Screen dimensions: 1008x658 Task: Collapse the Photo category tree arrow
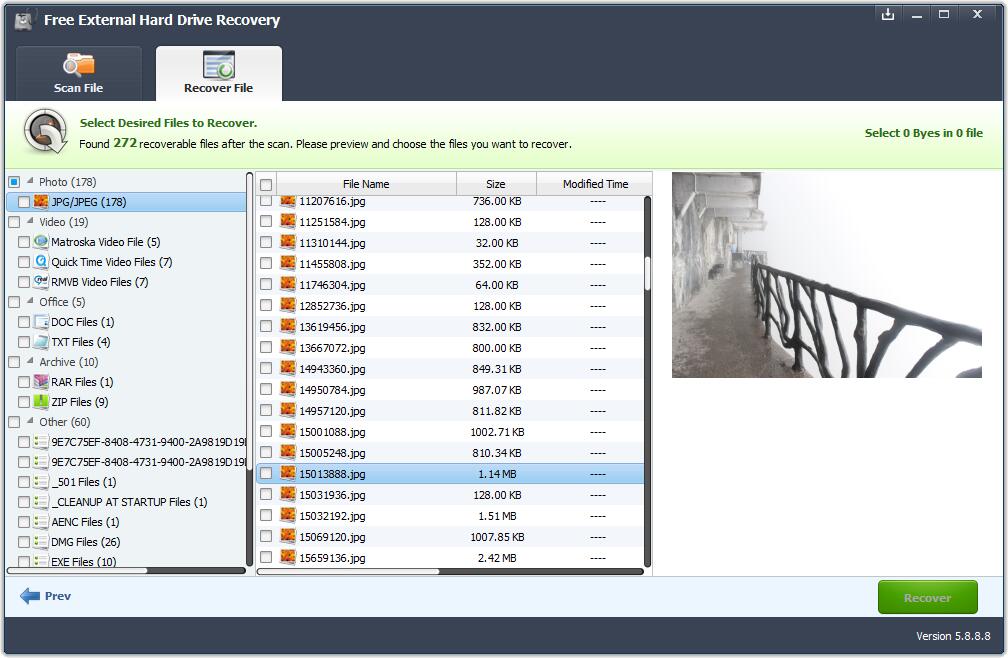click(30, 181)
